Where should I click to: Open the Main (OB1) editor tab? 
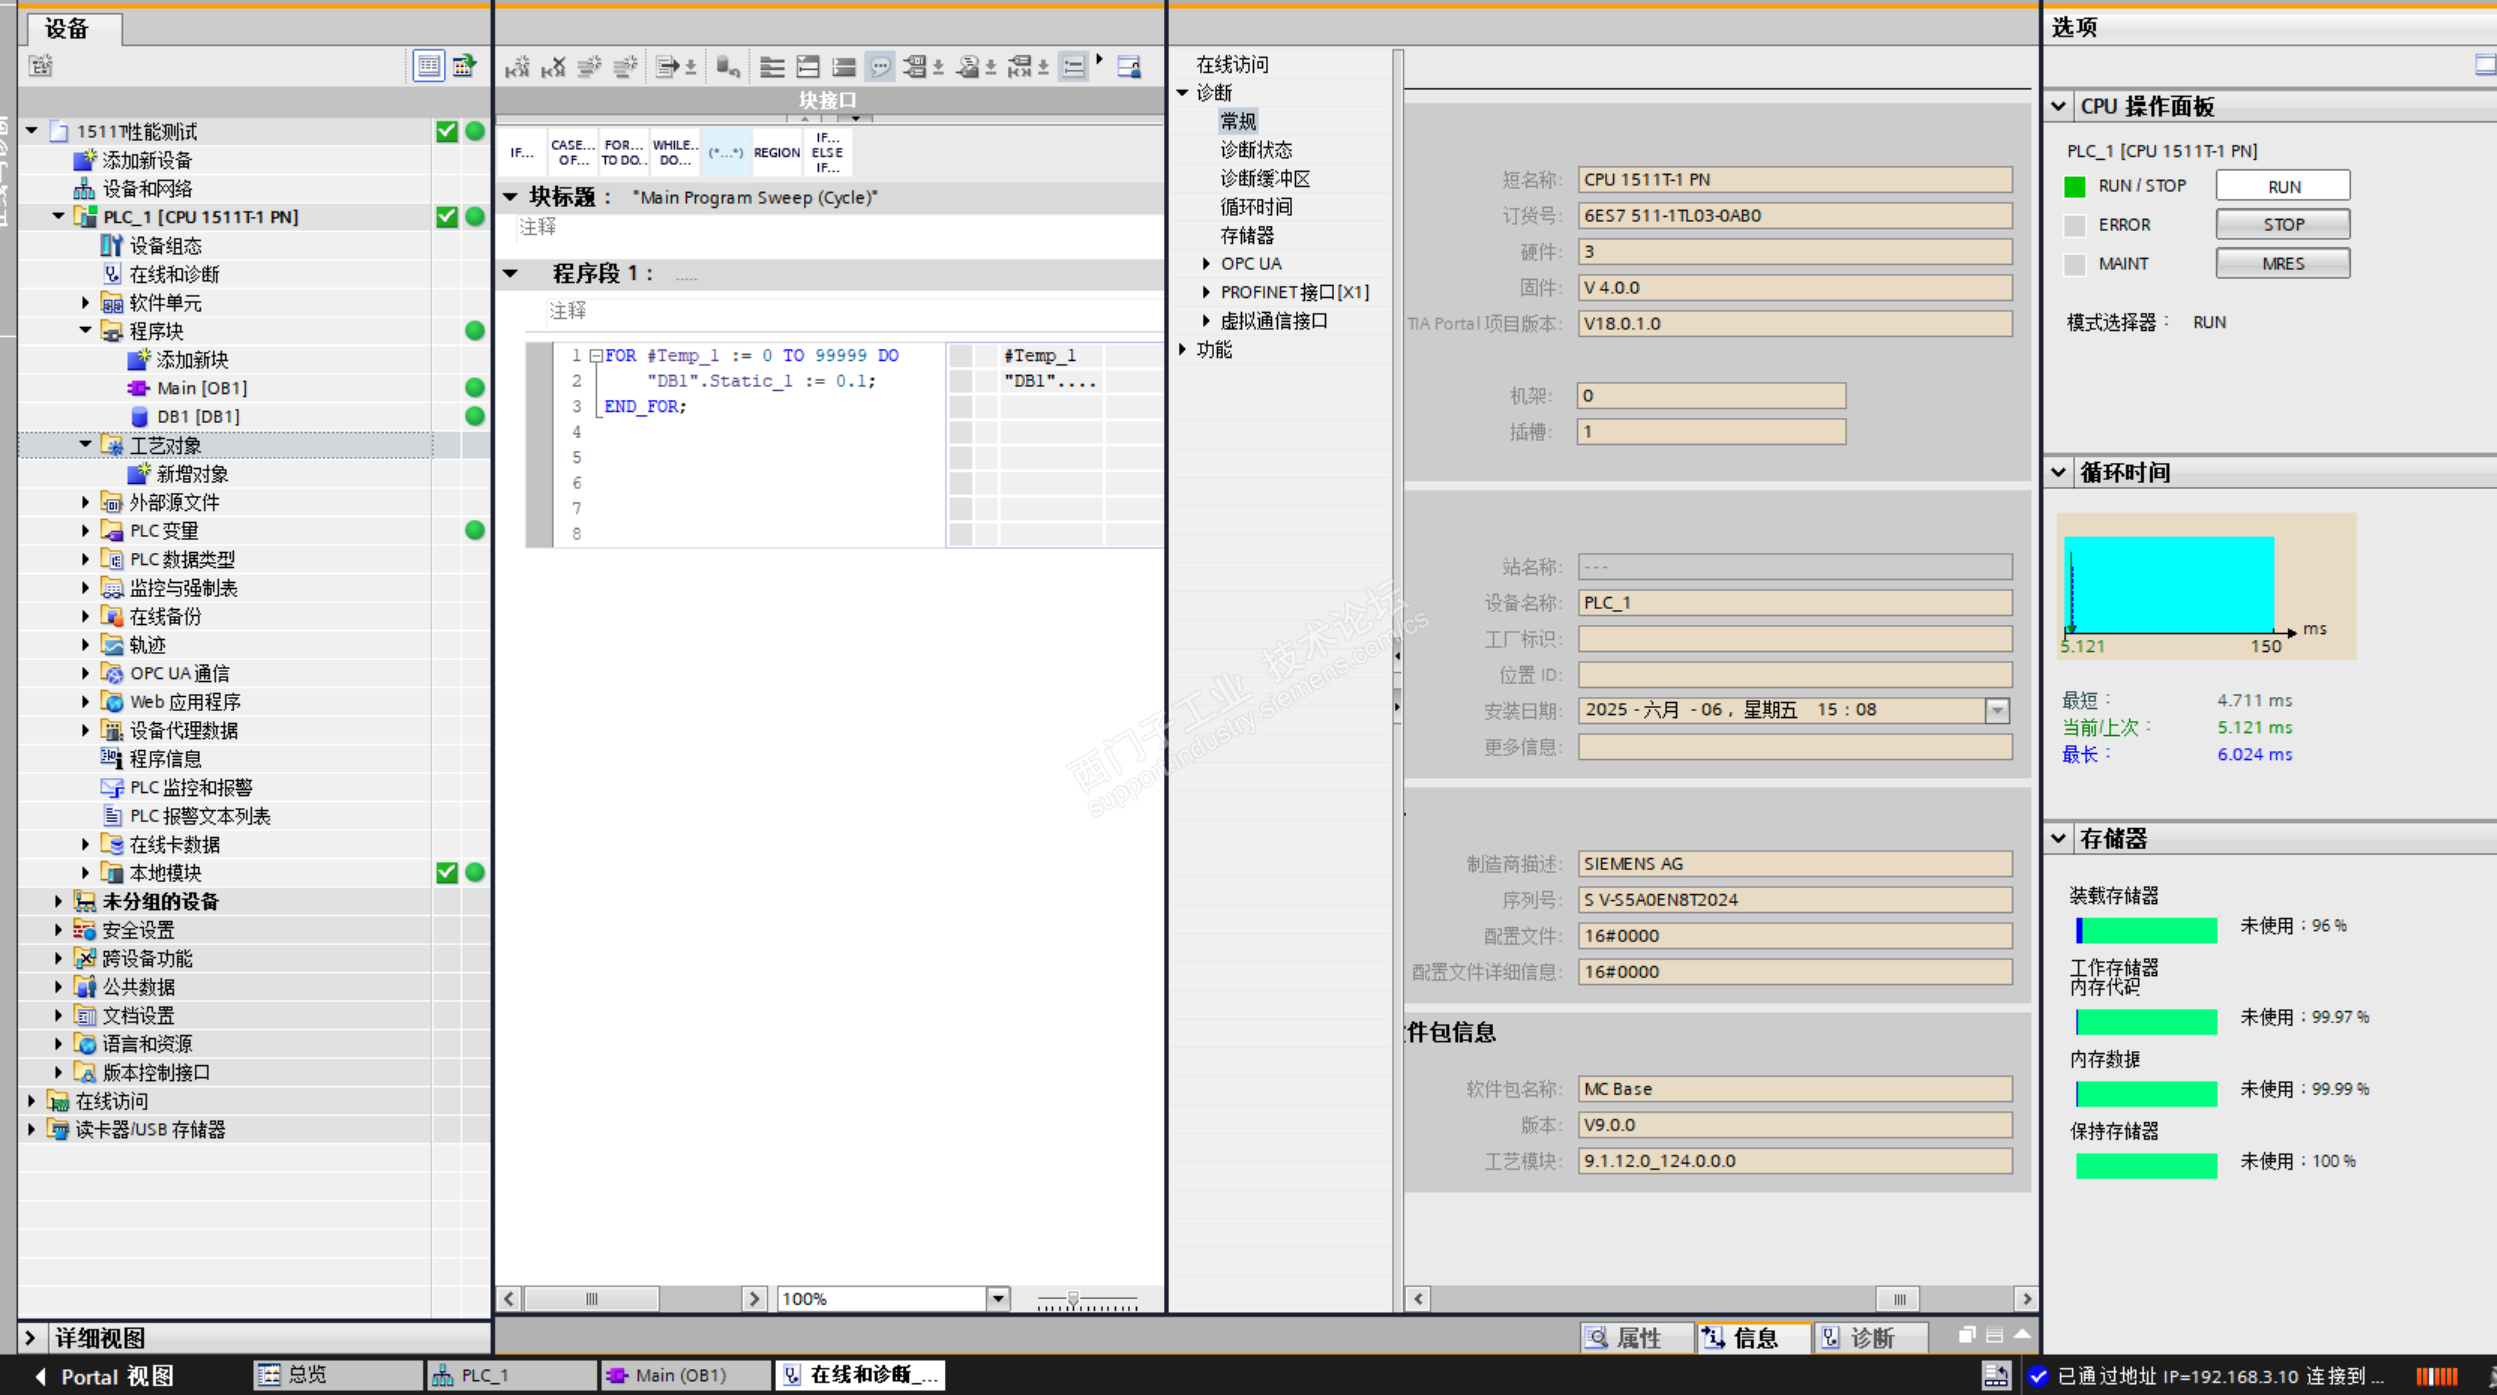(x=681, y=1375)
